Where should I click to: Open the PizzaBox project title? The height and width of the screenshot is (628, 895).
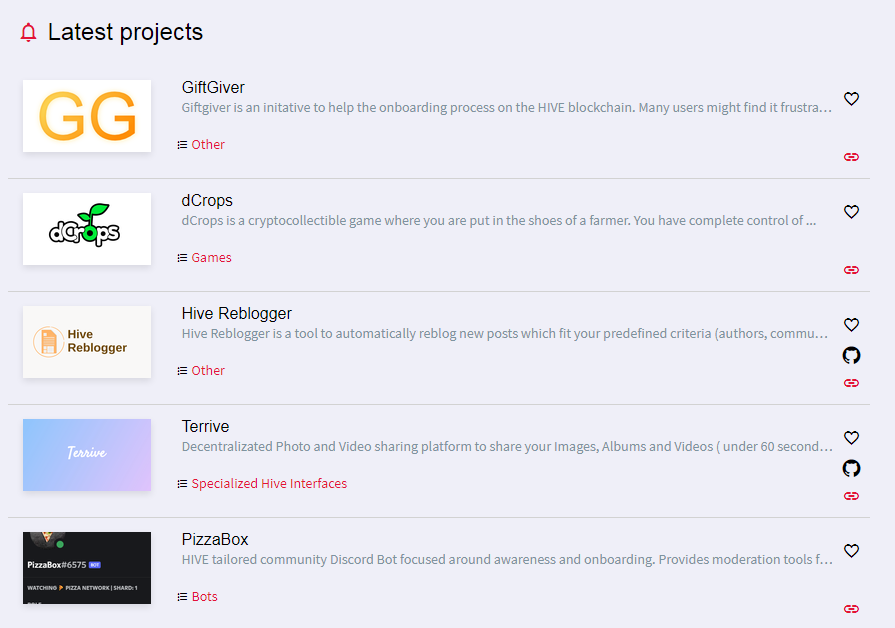(215, 540)
